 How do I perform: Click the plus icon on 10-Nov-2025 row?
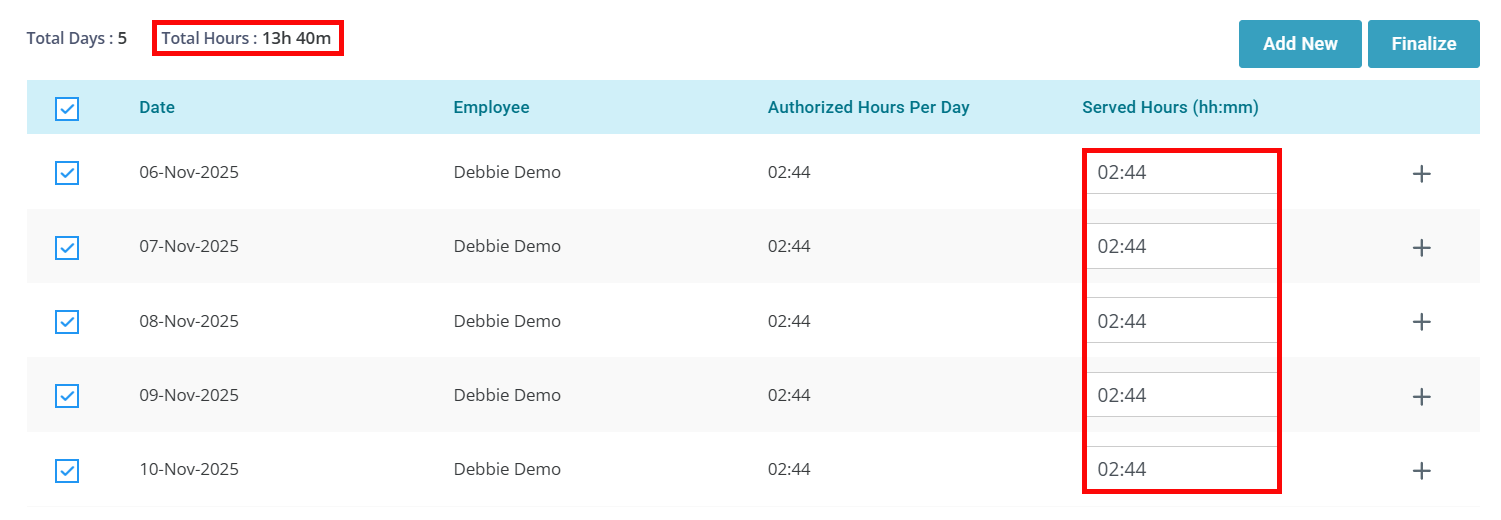1421,471
